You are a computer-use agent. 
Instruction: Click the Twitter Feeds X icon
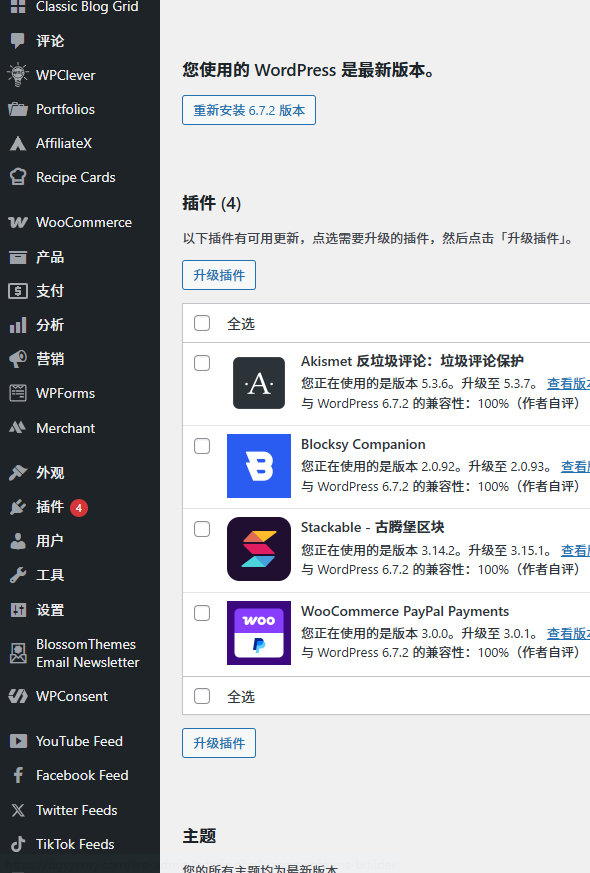[18, 810]
